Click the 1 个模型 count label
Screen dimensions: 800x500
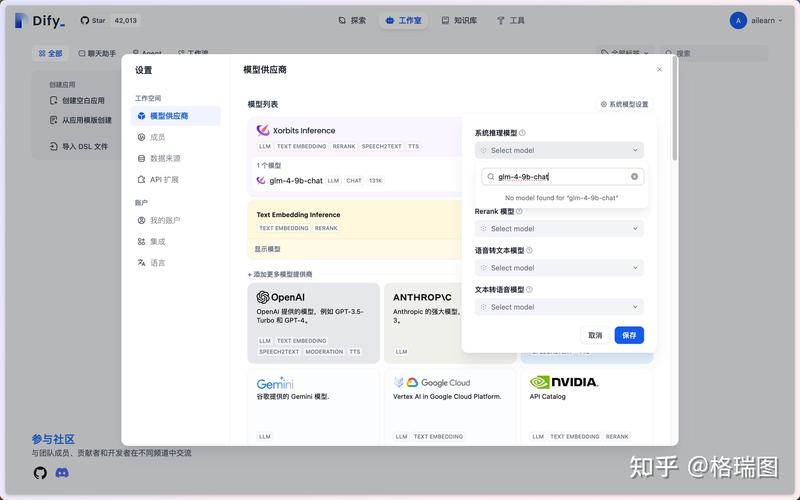tap(268, 165)
